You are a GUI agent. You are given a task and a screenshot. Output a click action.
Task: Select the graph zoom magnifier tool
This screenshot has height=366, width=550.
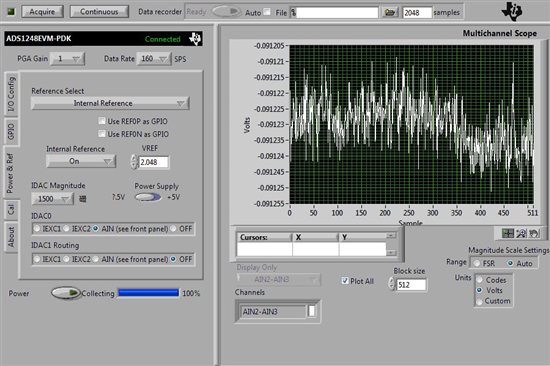coord(521,233)
